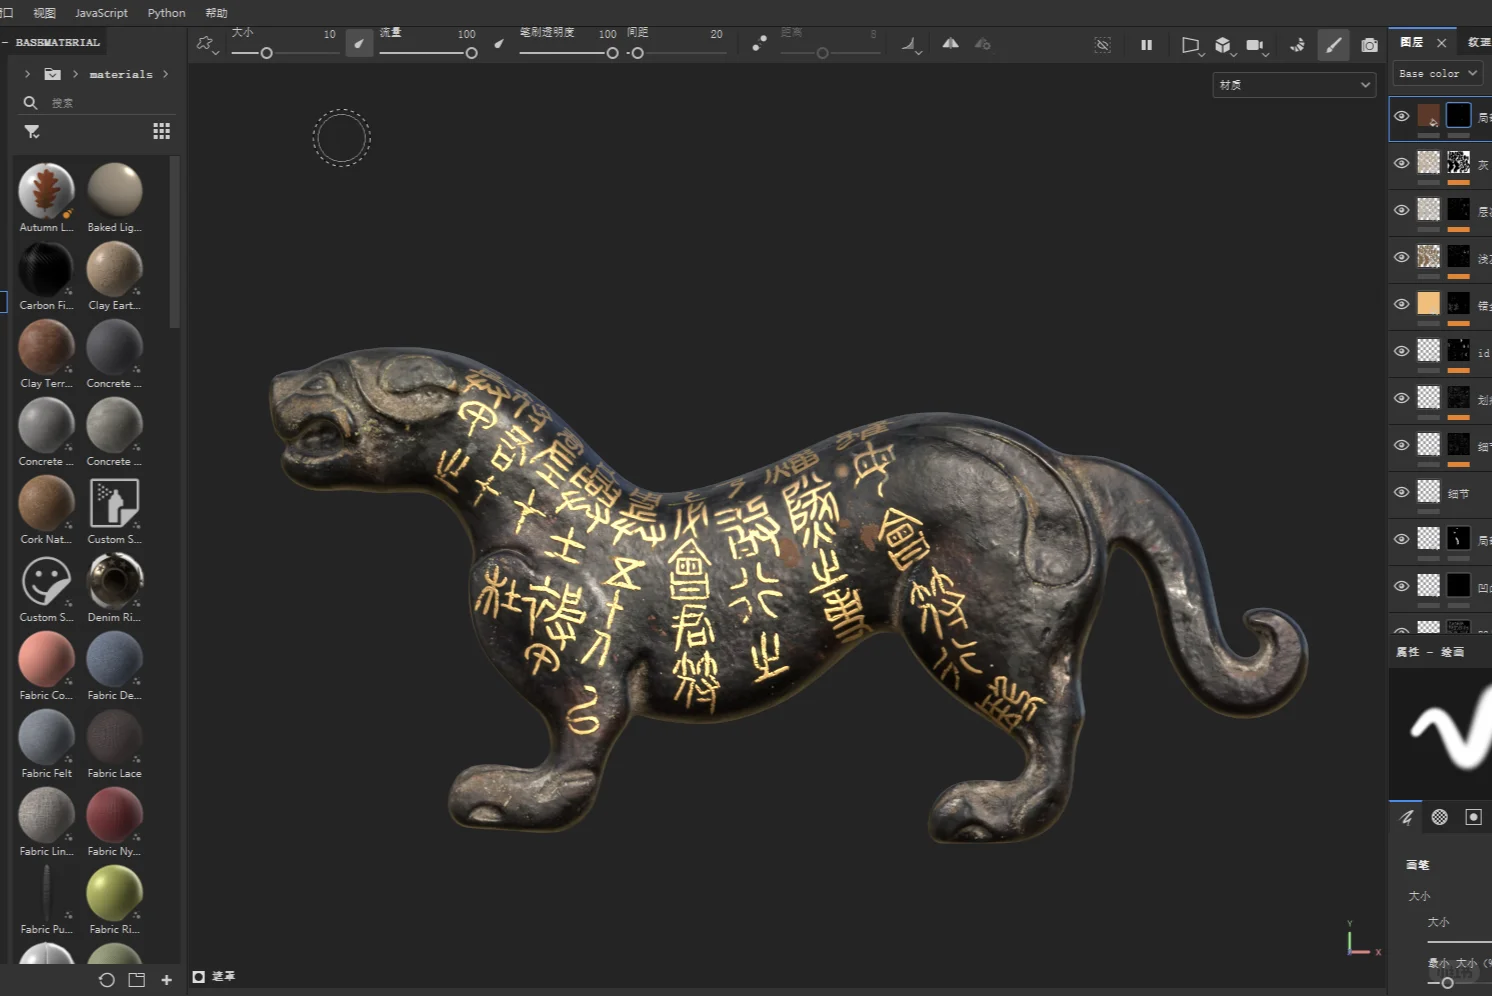The width and height of the screenshot is (1492, 996).
Task: Toggle eye icon of the 细节 layer
Action: click(1402, 492)
